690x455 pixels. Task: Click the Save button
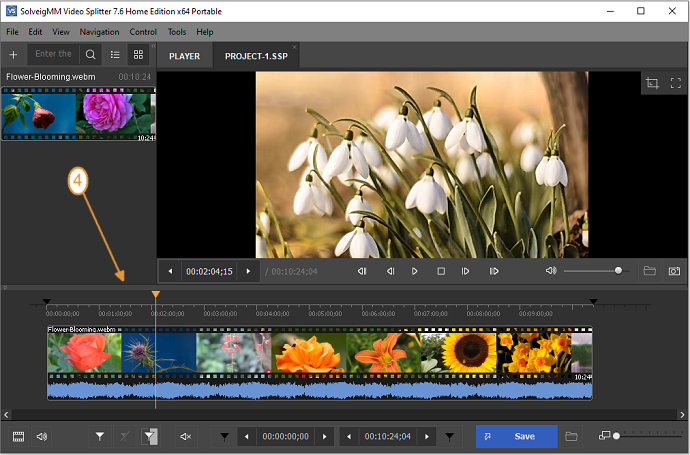coord(517,437)
